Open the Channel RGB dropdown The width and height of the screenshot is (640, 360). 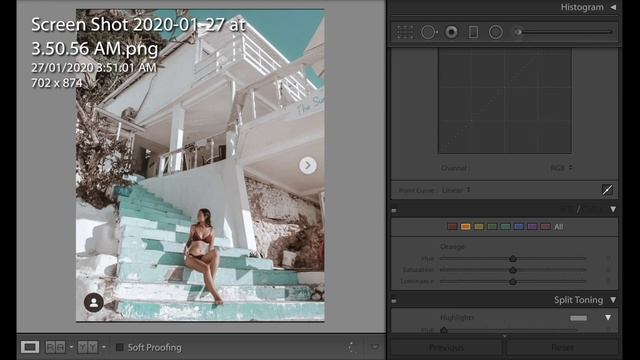point(561,168)
